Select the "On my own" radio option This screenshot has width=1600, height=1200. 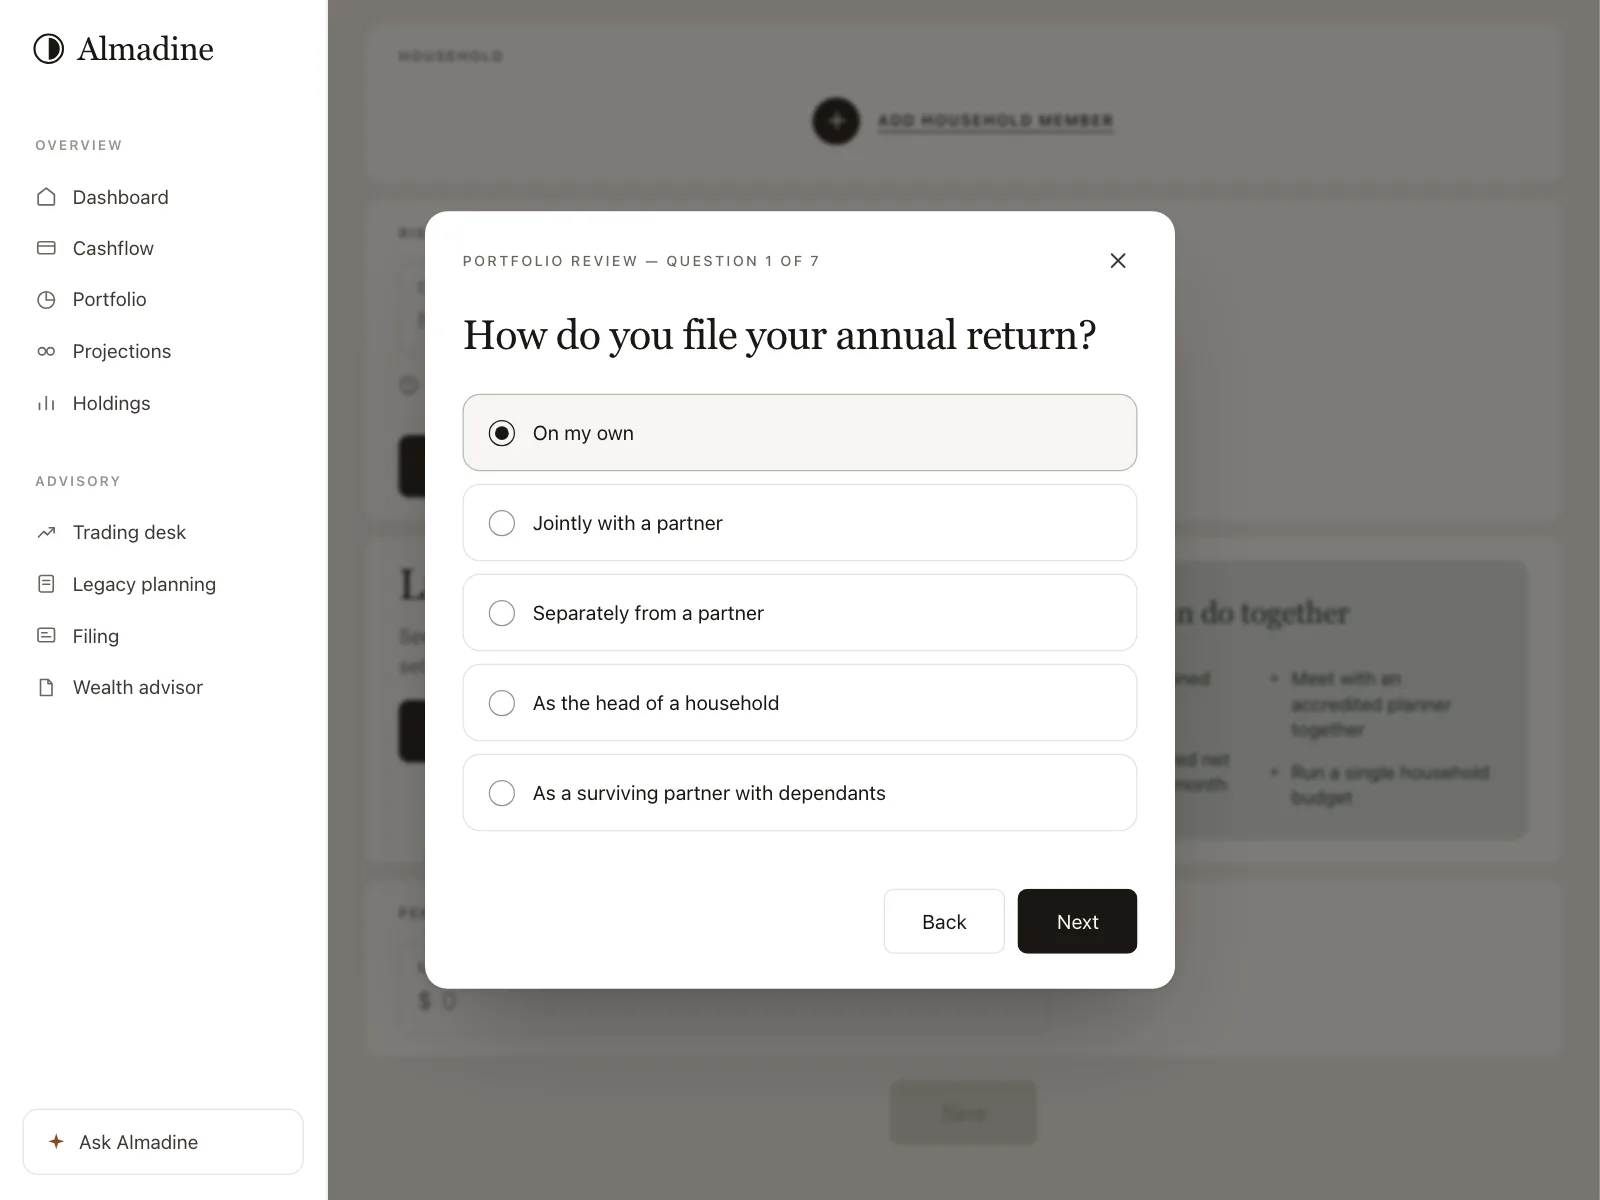(800, 433)
